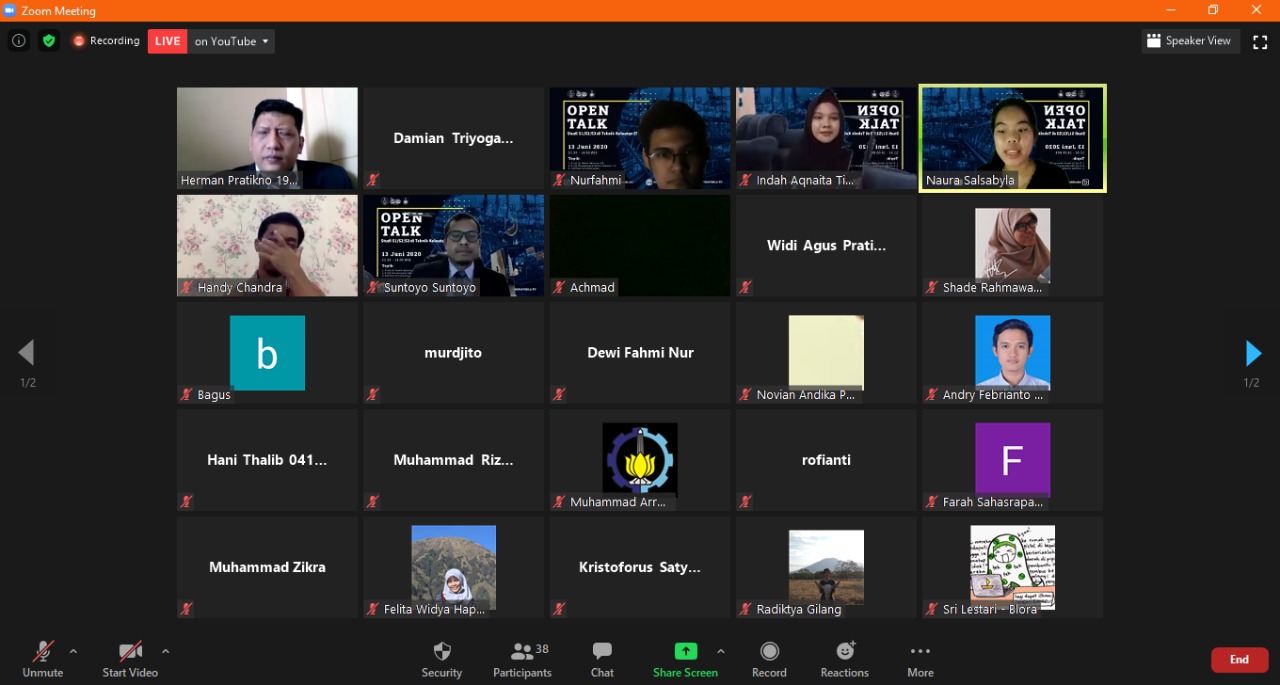
Task: Open the Reactions emoji menu
Action: coord(845,652)
